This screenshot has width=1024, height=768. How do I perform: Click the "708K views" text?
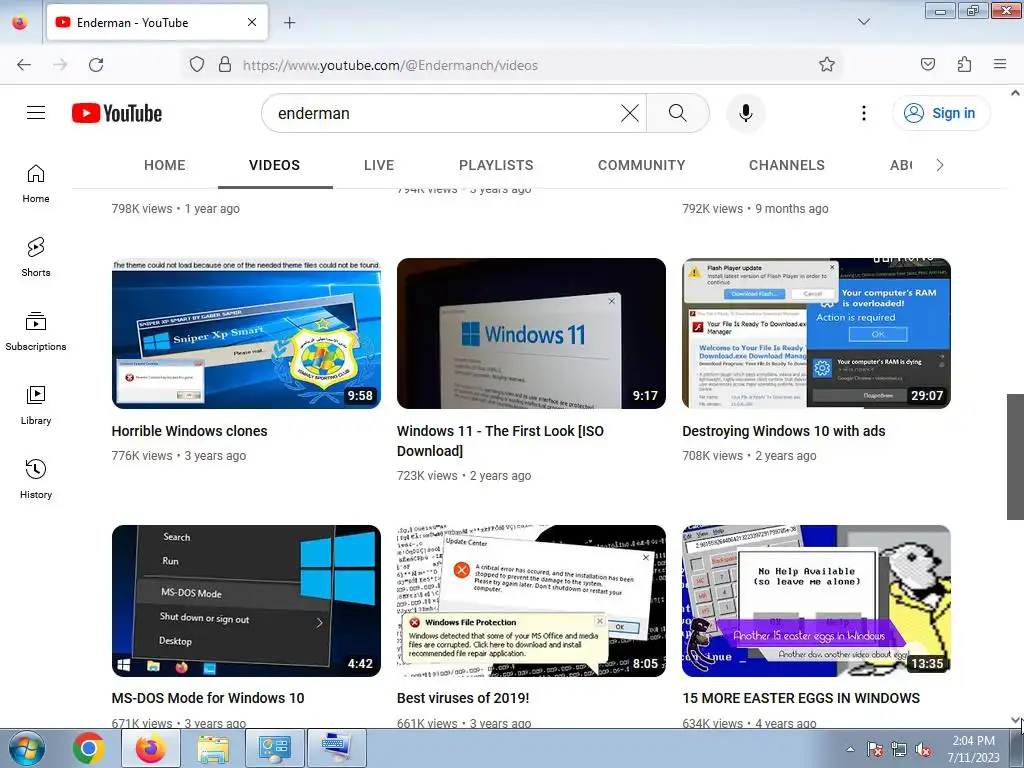712,456
